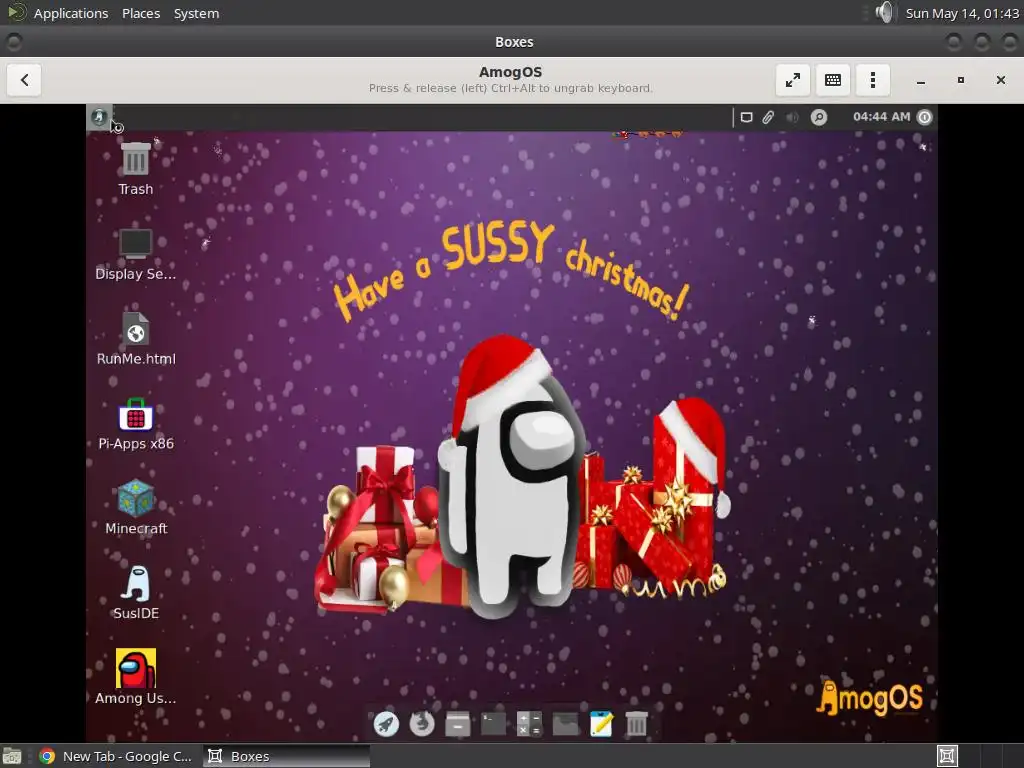Viewport: 1024px width, 768px height.
Task: Click the 04:44 AM clock in the AmogOS panel
Action: (x=882, y=117)
